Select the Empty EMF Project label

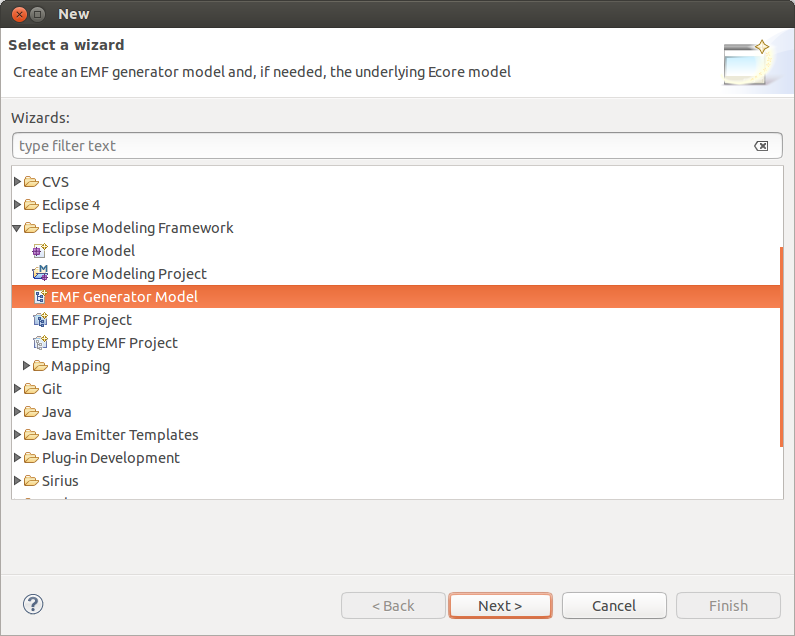pos(114,343)
